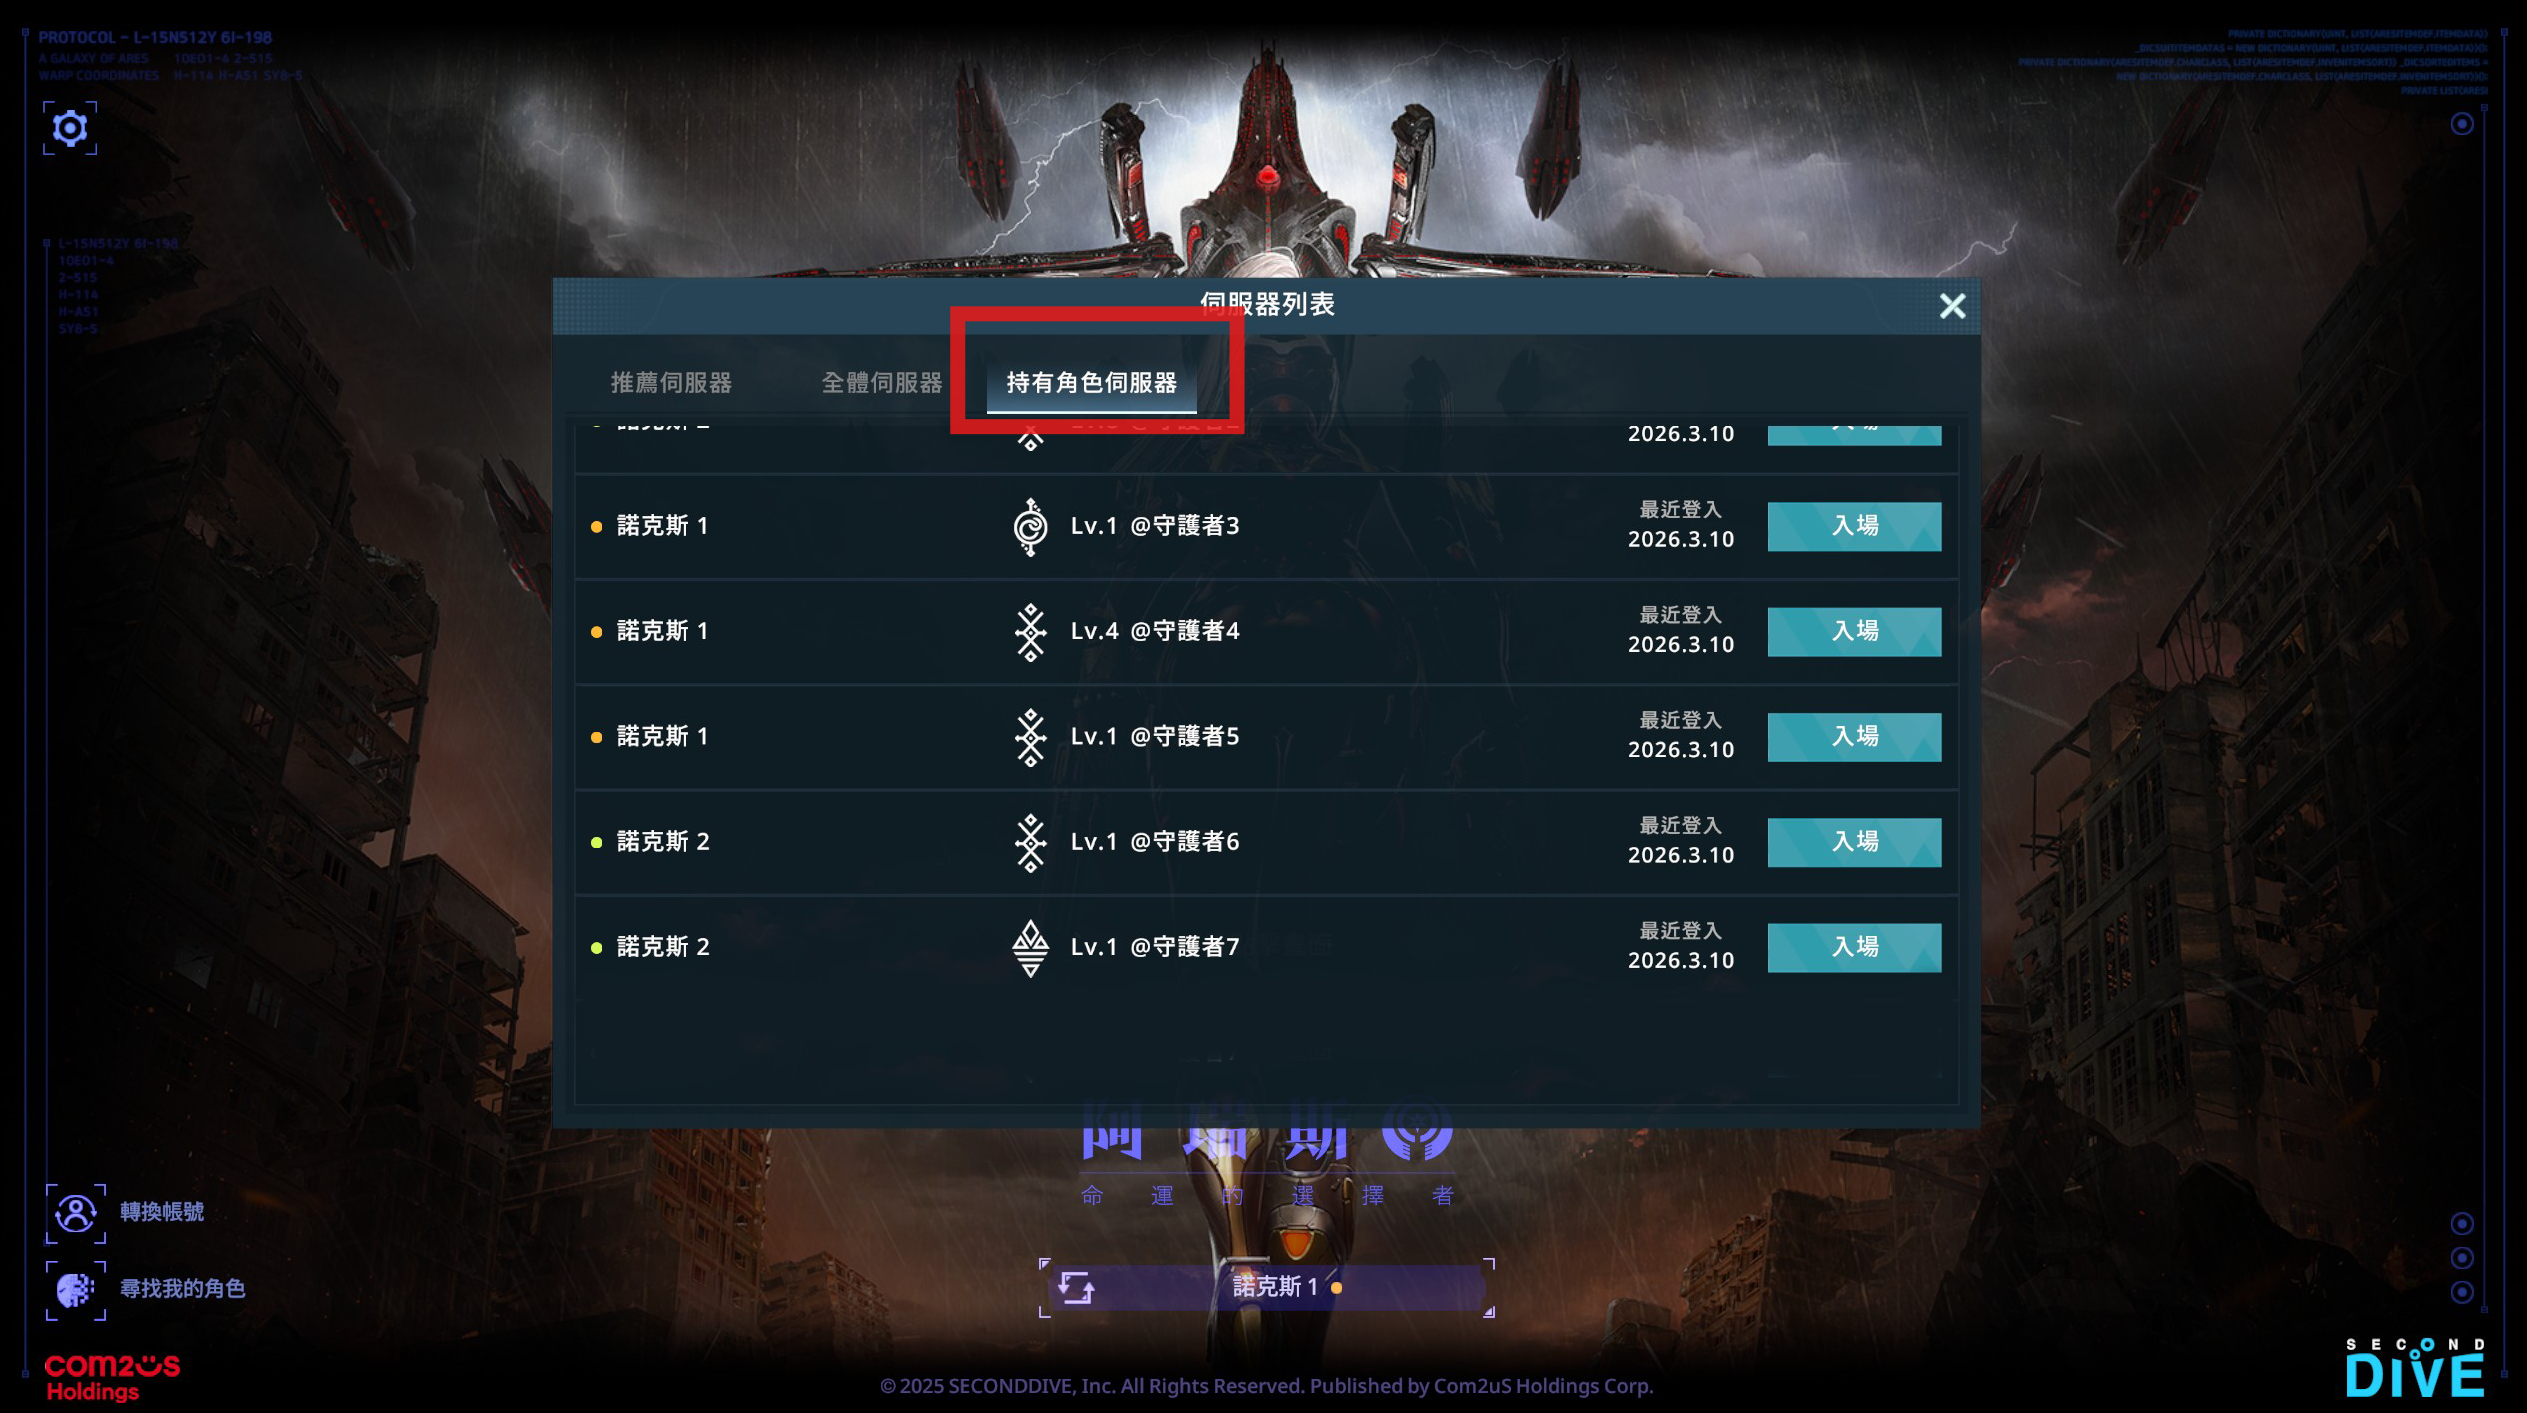Click the 尋找我的角色 text link
This screenshot has width=2527, height=1413.
tap(183, 1289)
